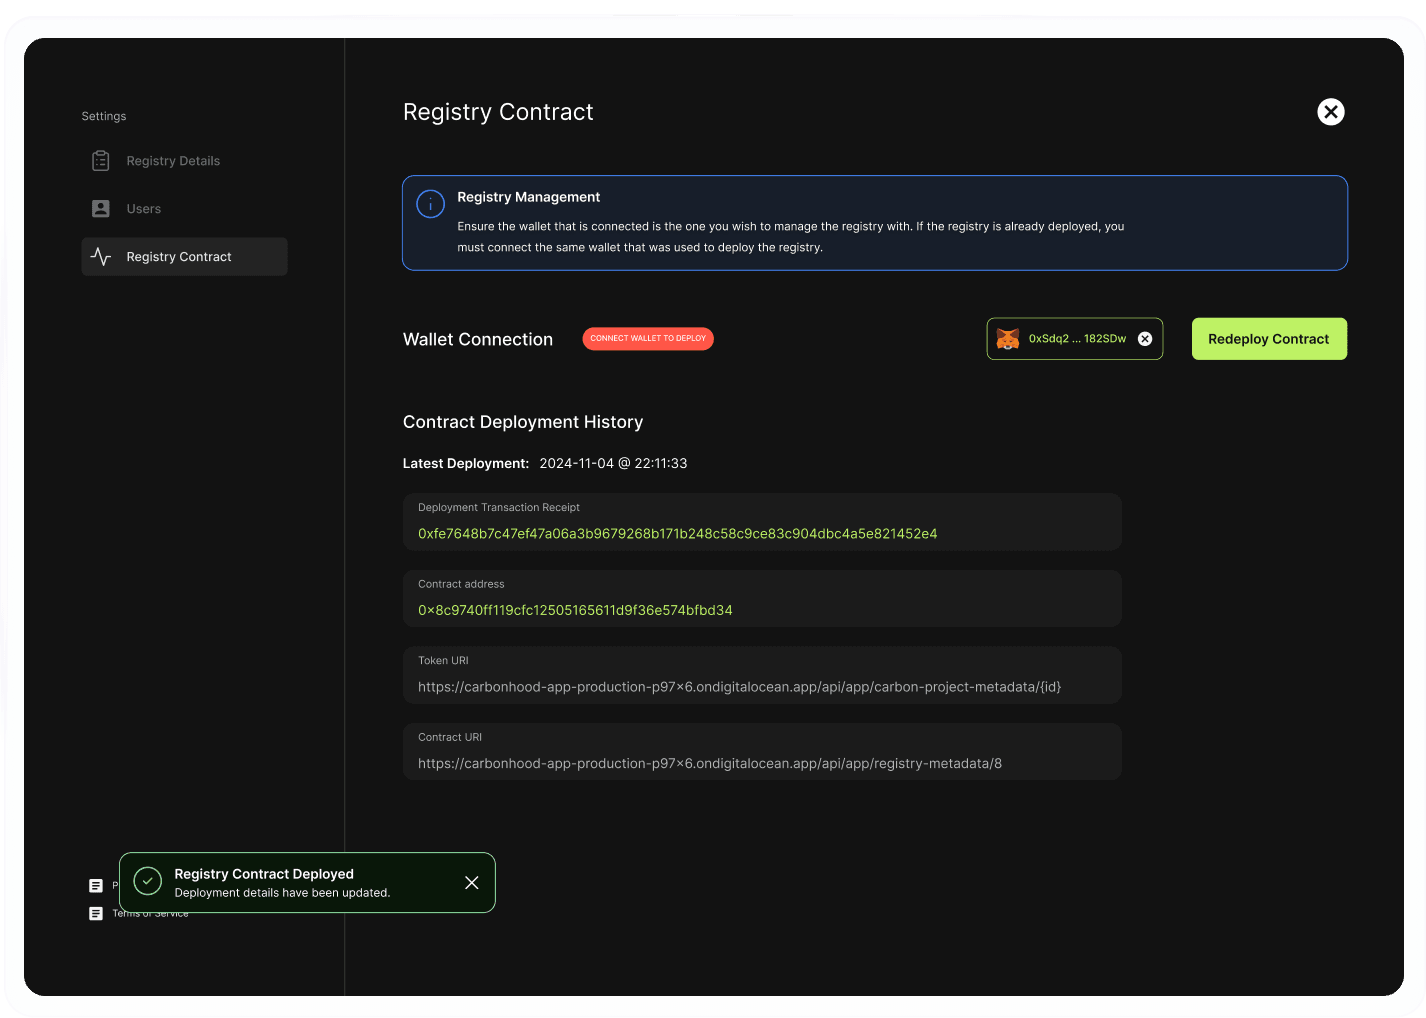Click the Registry Management heading
This screenshot has height=1018, width=1426.
coord(529,197)
